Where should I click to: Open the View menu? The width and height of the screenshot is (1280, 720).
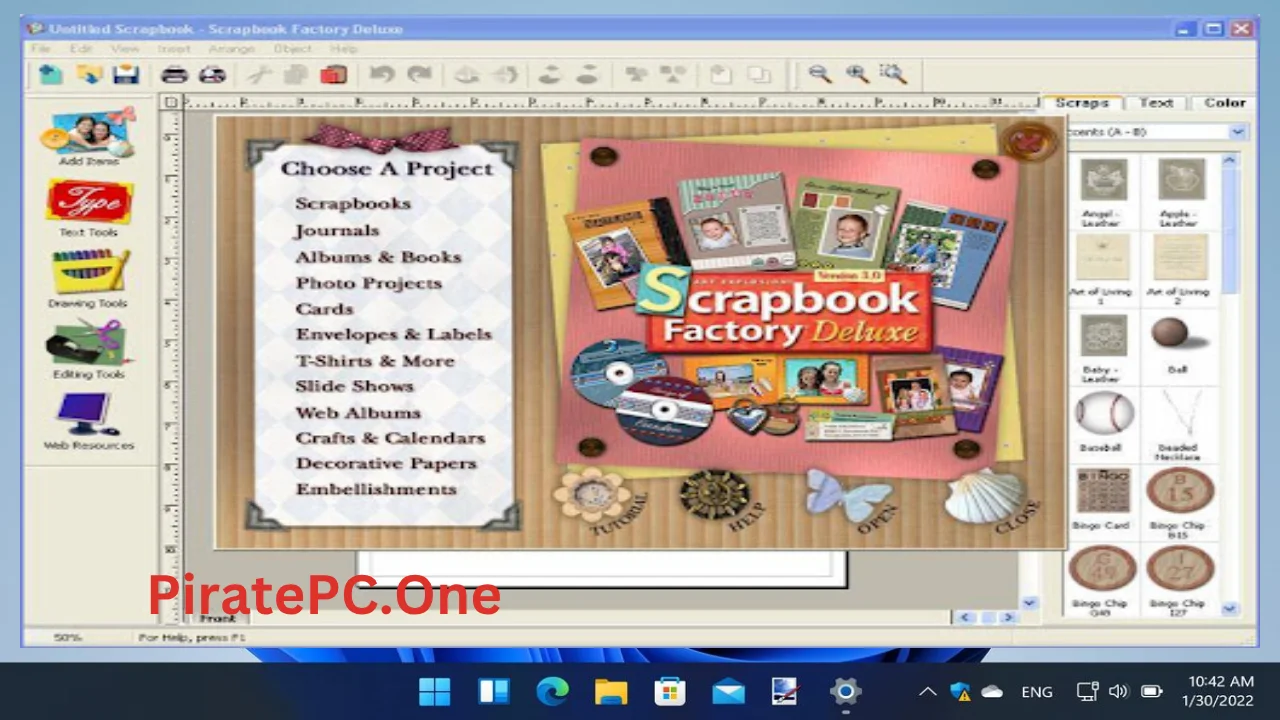[124, 48]
